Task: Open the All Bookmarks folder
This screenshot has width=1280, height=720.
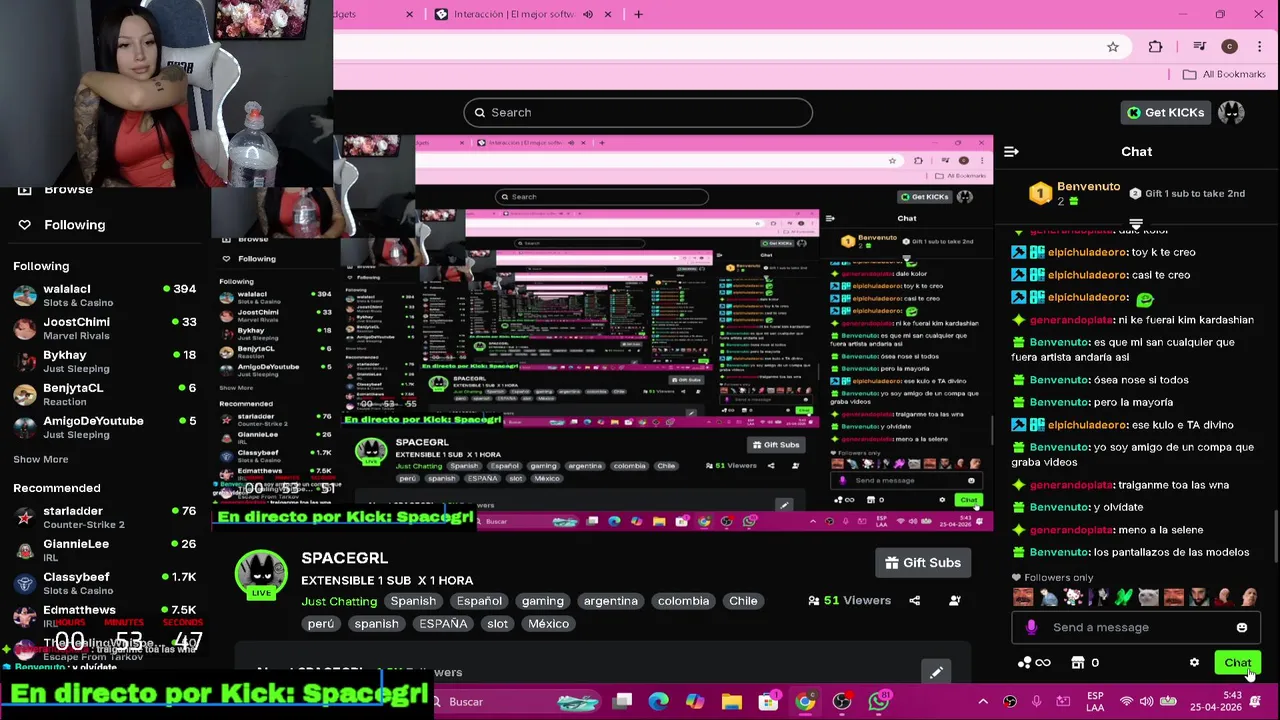Action: (x=1224, y=74)
